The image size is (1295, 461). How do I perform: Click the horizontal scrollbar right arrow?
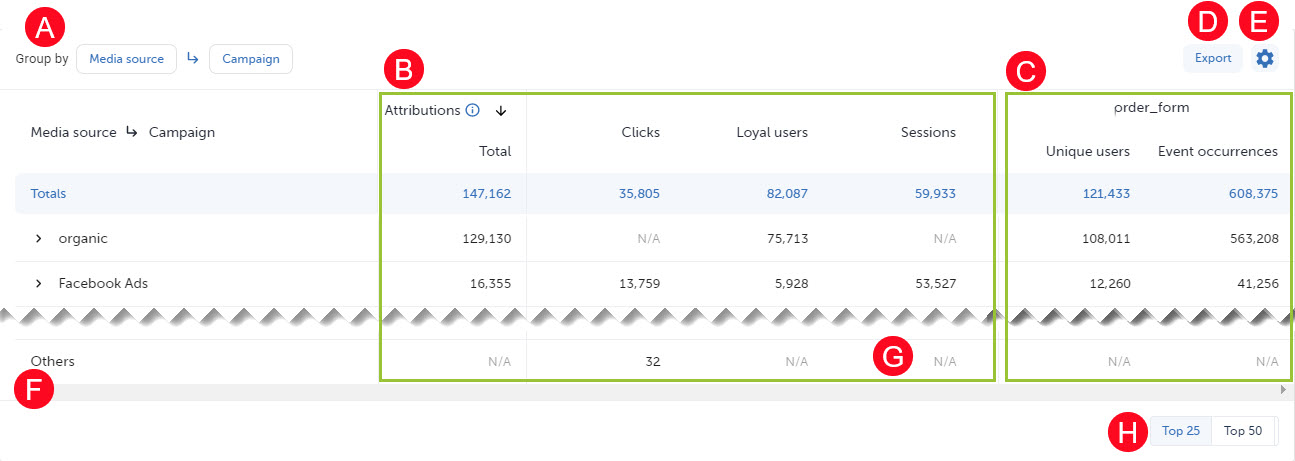tap(1283, 390)
